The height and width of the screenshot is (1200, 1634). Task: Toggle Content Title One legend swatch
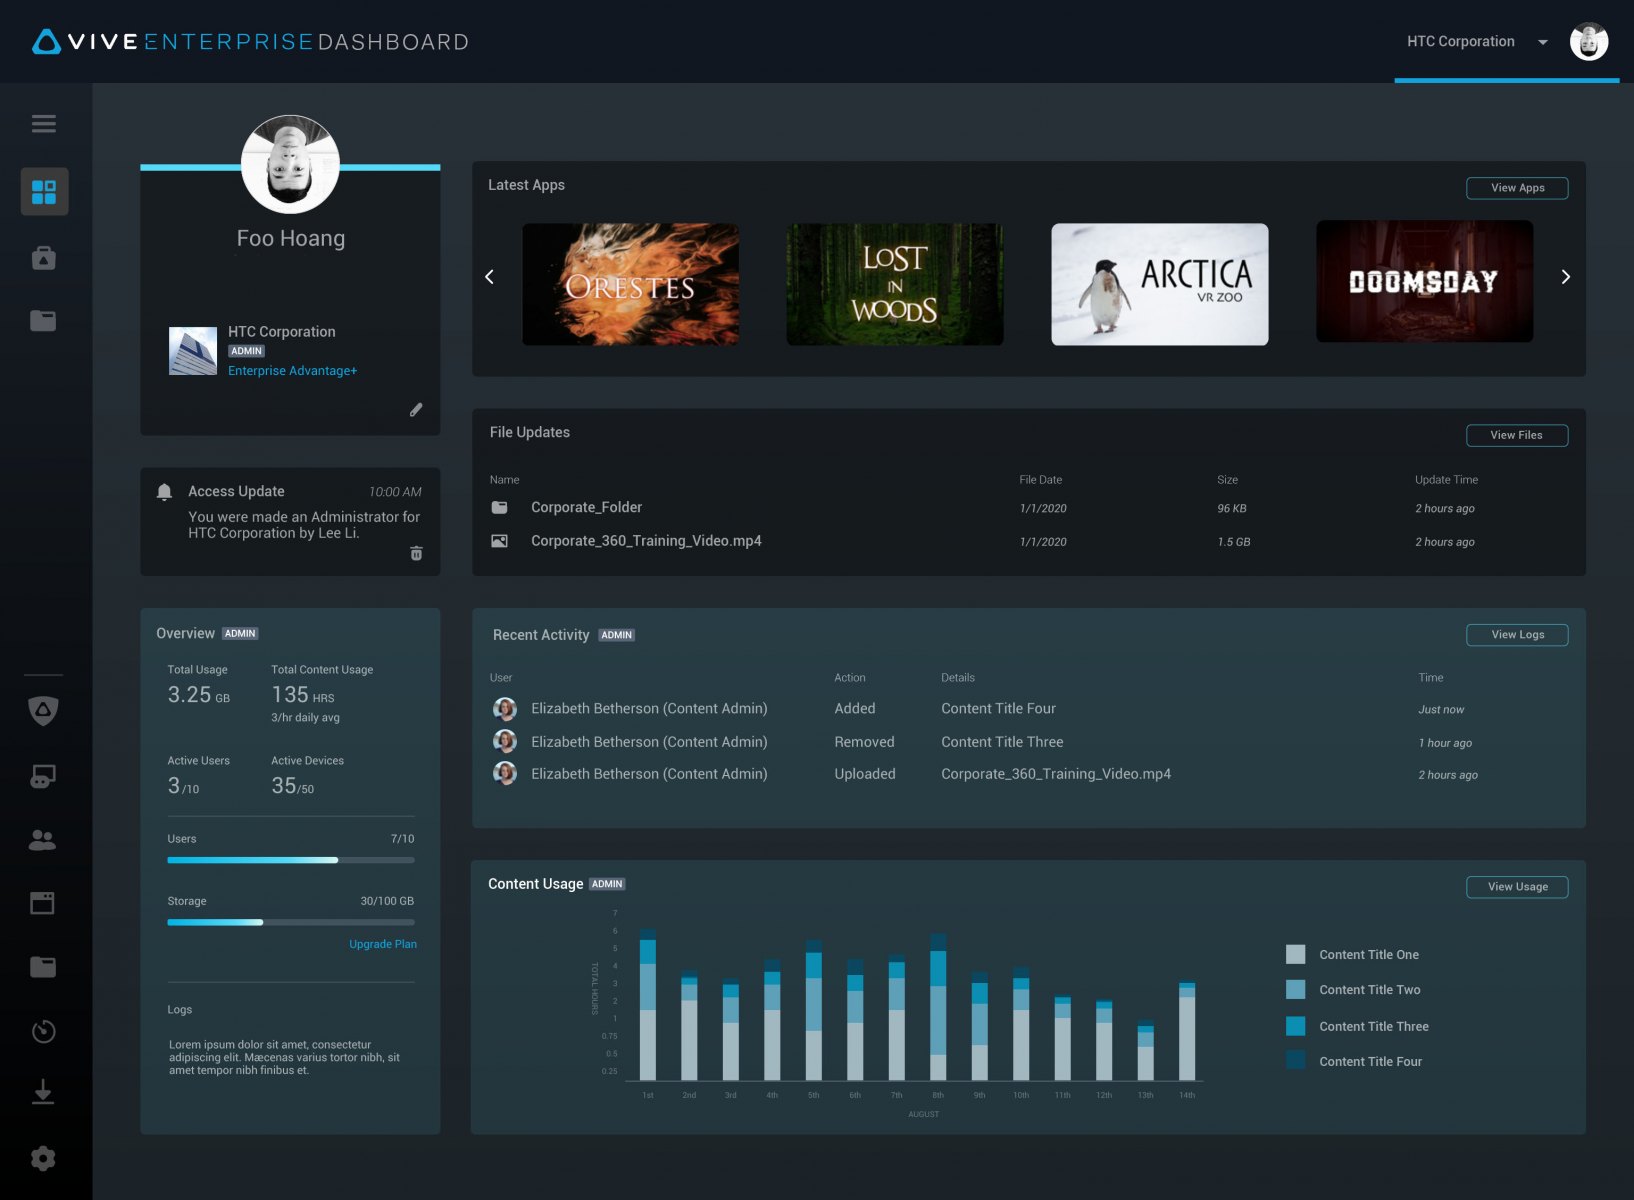(1295, 954)
